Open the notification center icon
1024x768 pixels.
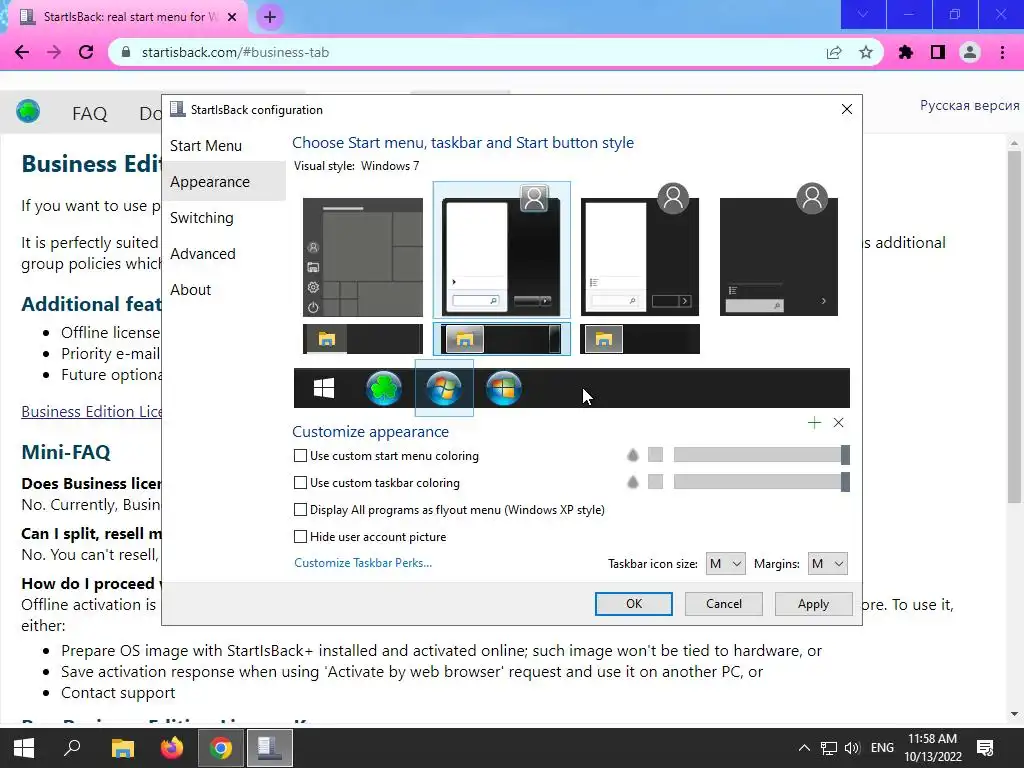tap(985, 748)
